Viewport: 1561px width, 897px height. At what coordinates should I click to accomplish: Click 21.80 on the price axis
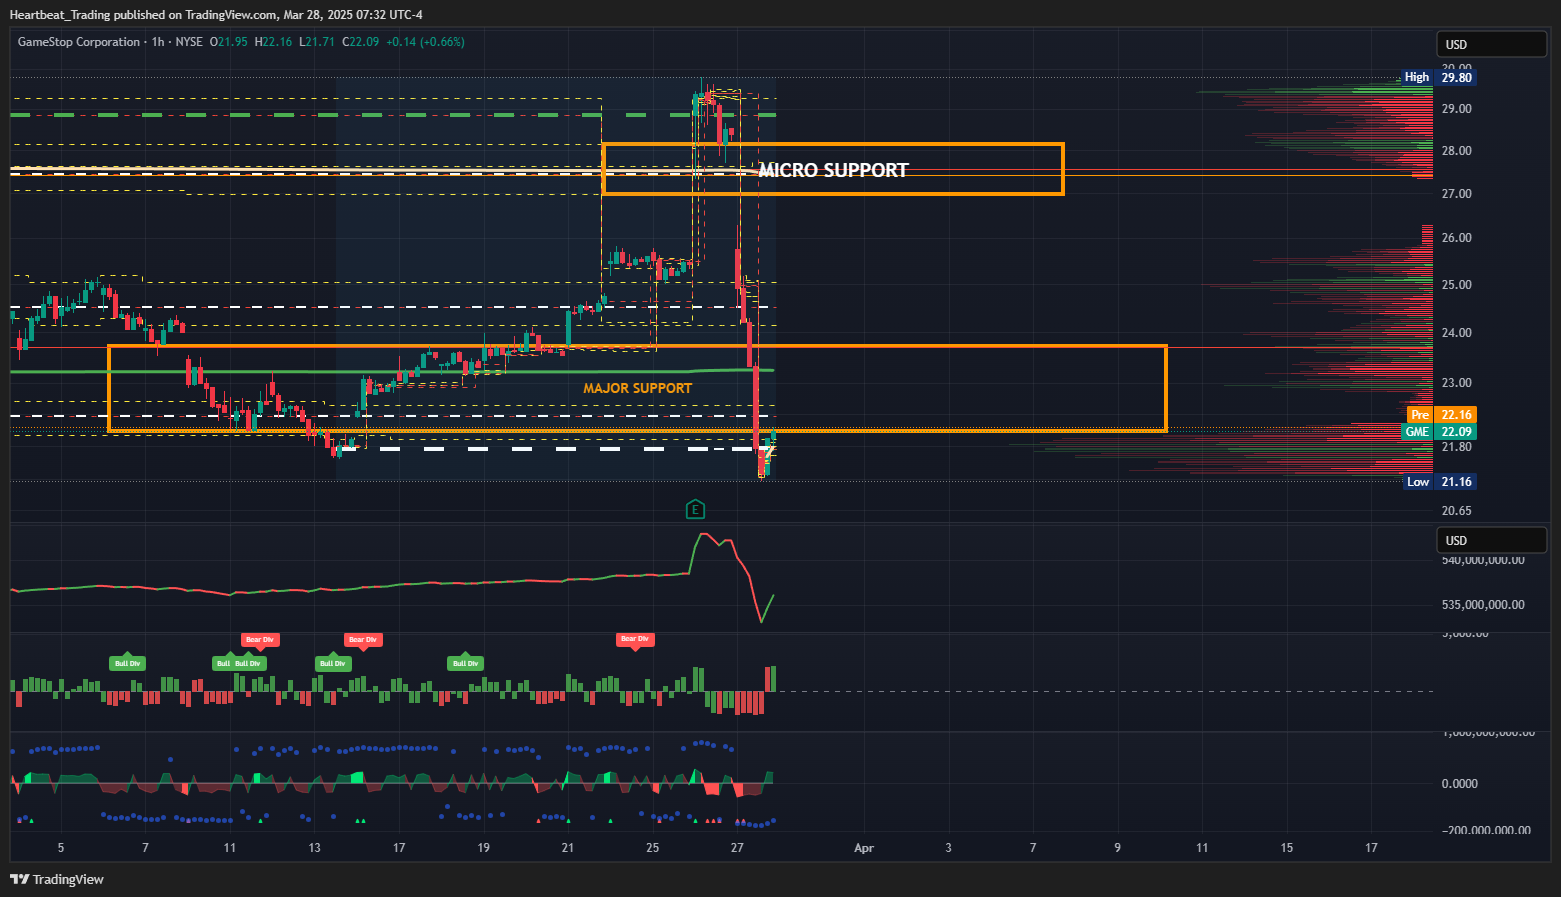click(1456, 447)
